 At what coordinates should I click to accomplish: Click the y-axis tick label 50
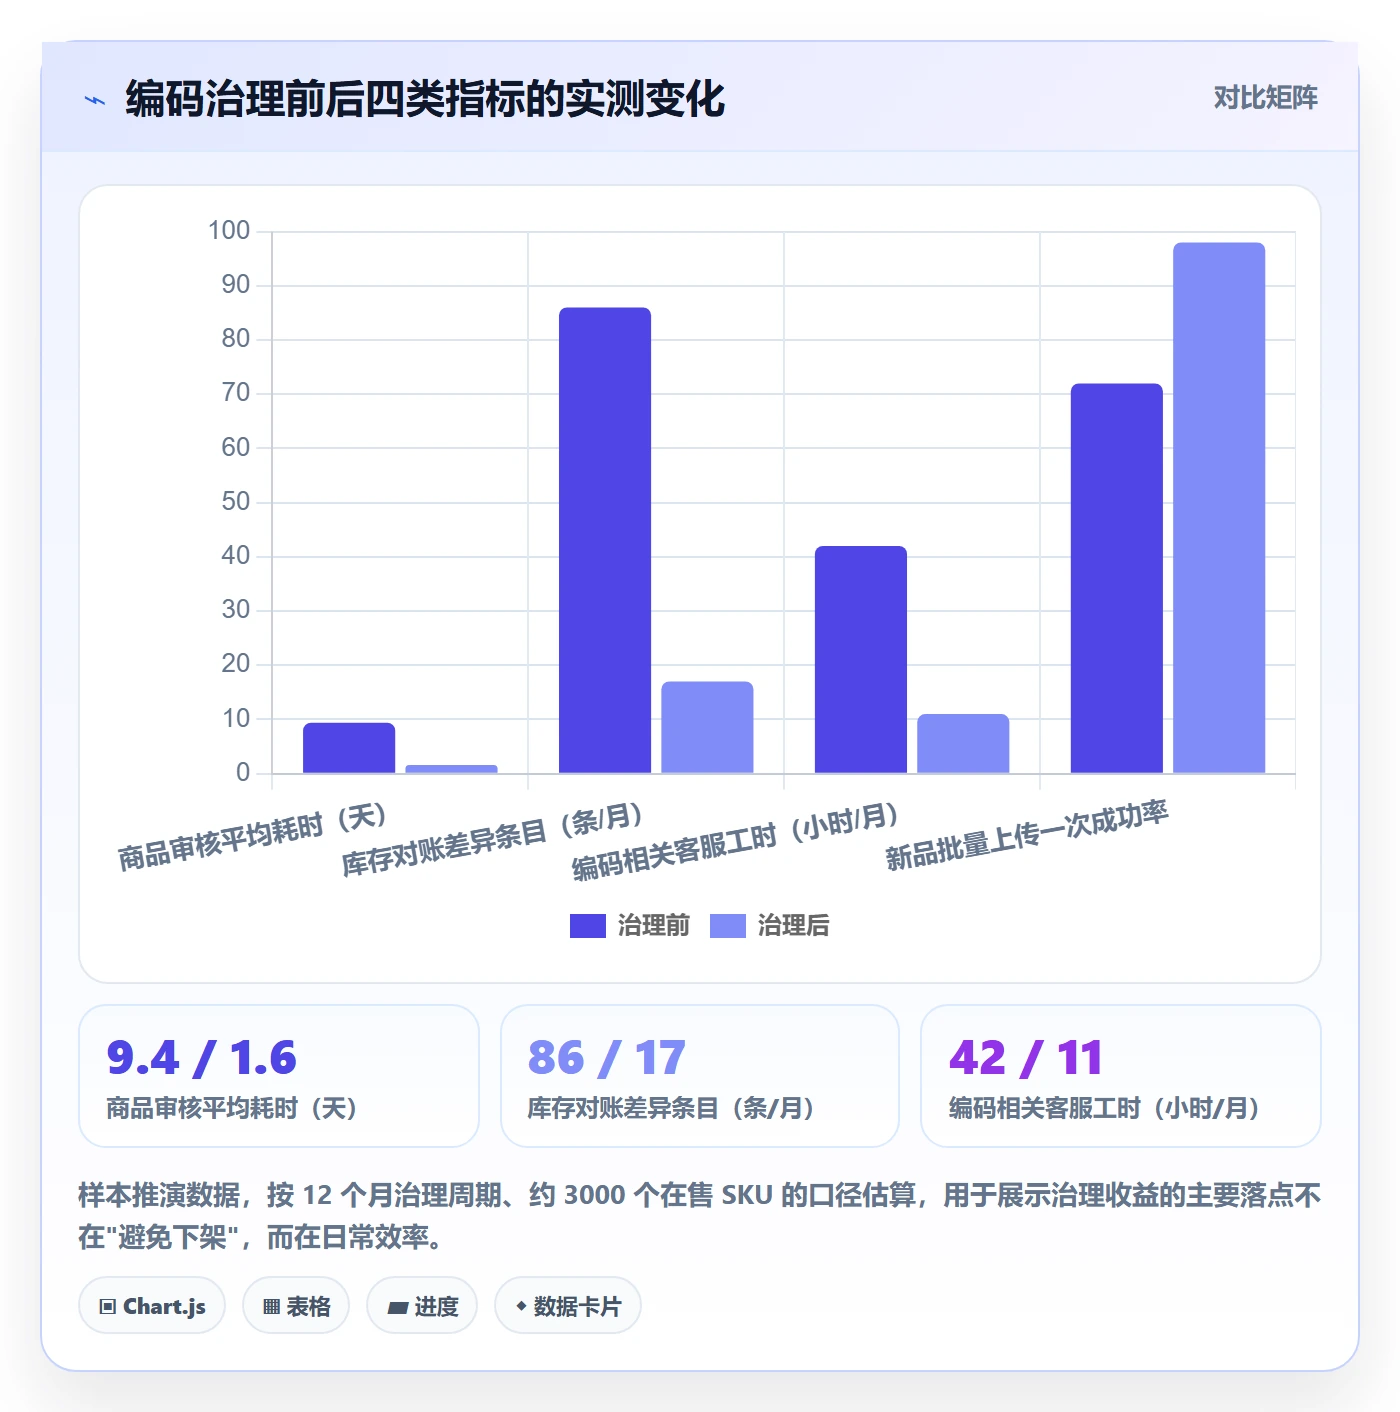236,501
